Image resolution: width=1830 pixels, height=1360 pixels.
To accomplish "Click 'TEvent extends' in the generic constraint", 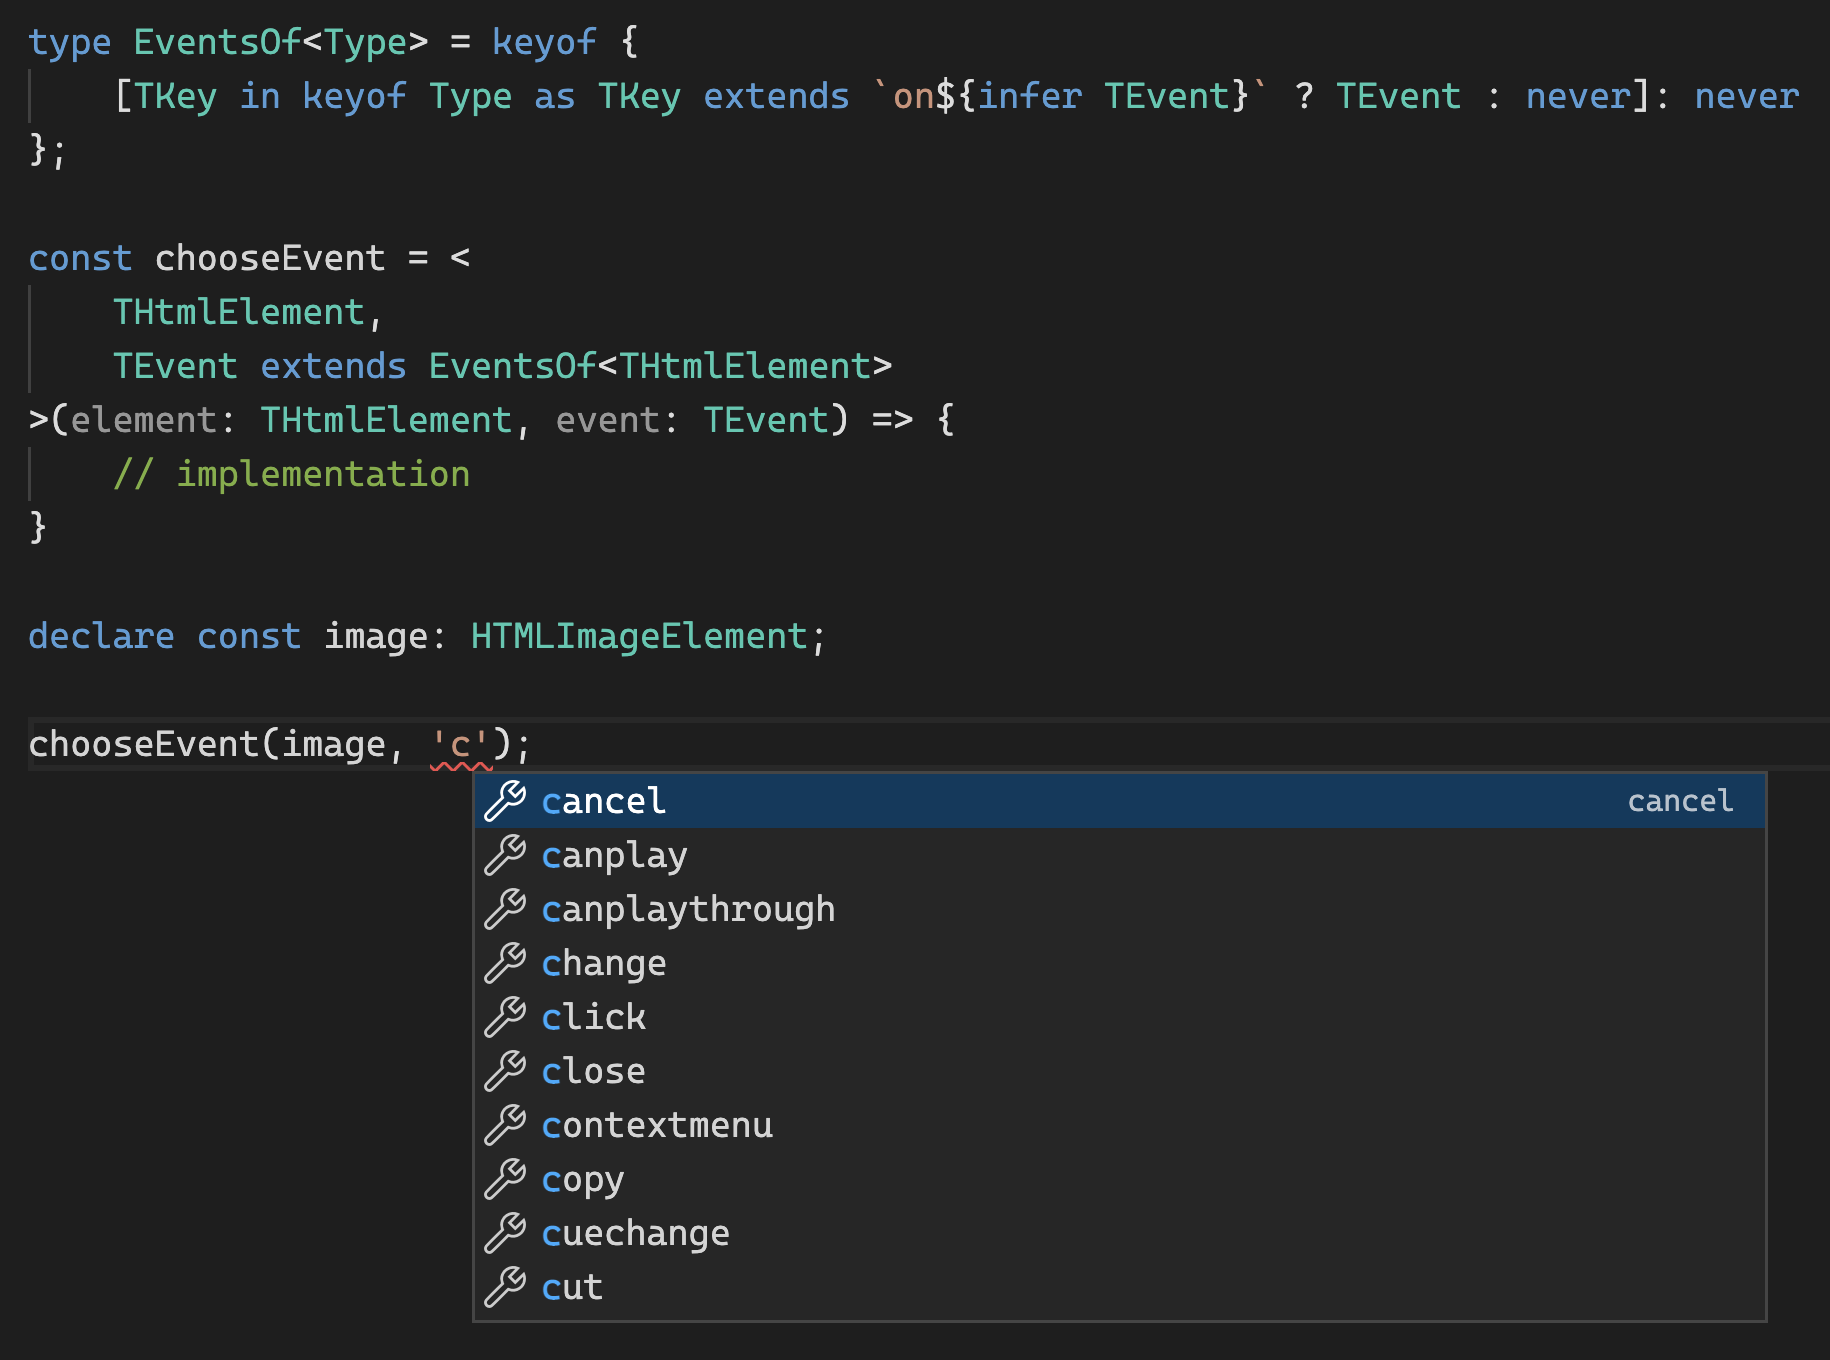I will [260, 366].
